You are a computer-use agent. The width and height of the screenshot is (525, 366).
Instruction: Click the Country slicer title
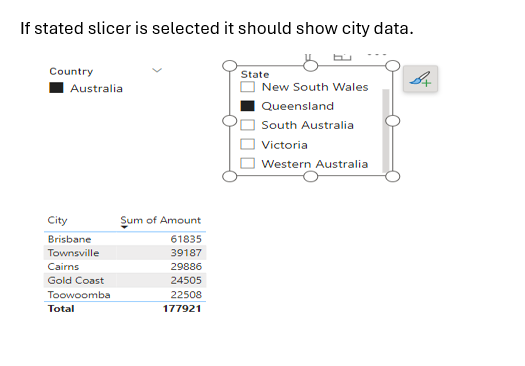pyautogui.click(x=71, y=71)
